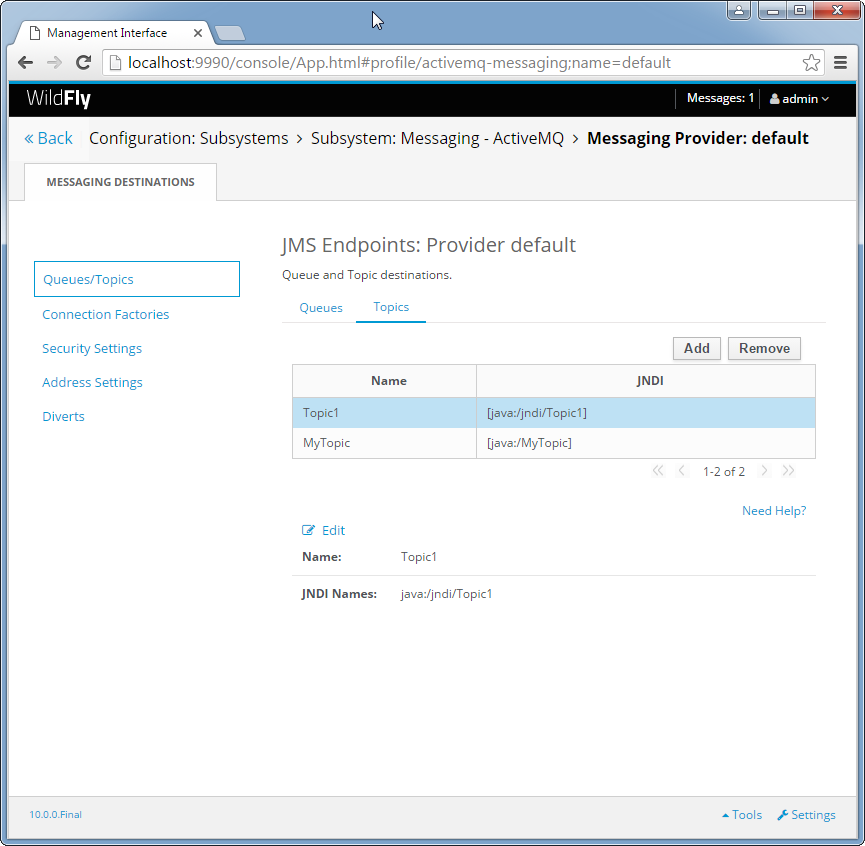Viewport: 865px width, 846px height.
Task: Select the MyTopic row name cell
Action: 385,443
